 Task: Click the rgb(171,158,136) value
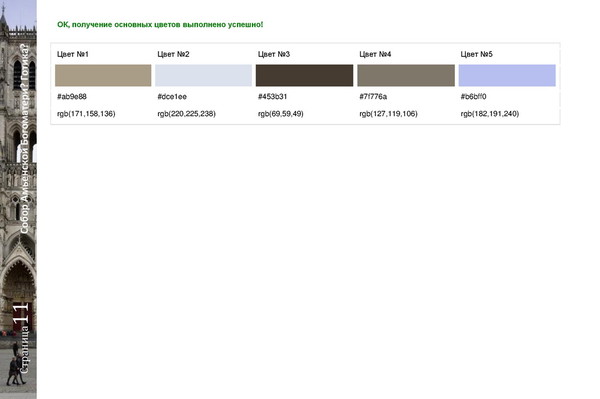[86, 114]
